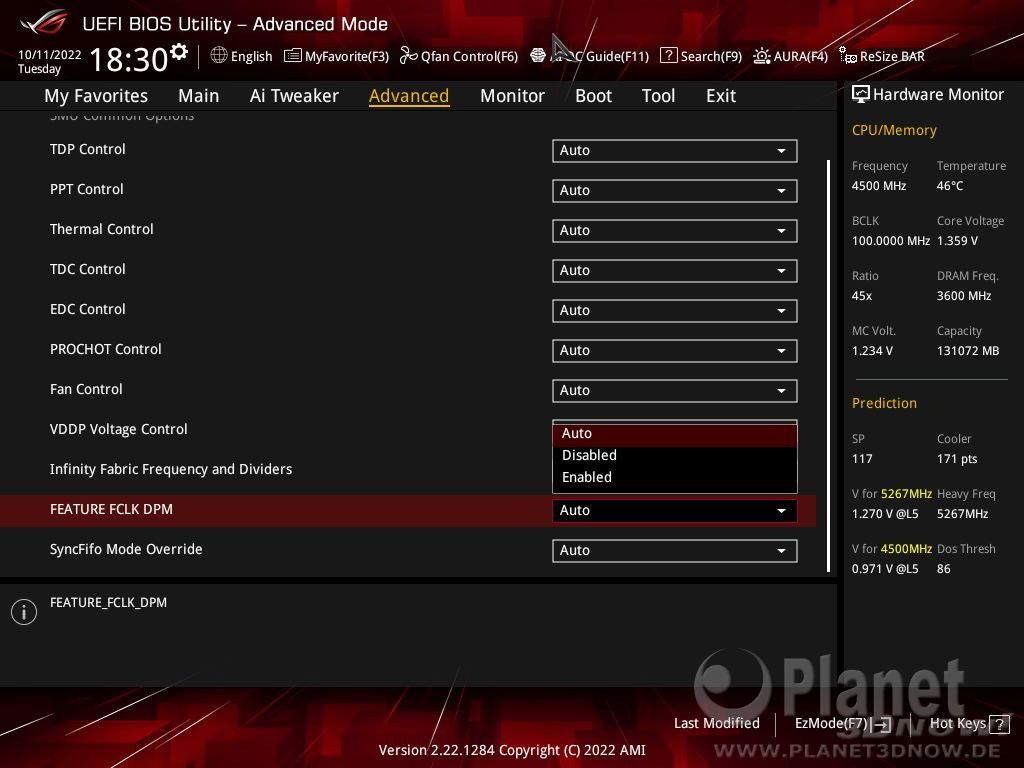1024x768 pixels.
Task: Open Qfan Control fan icon
Action: click(408, 56)
